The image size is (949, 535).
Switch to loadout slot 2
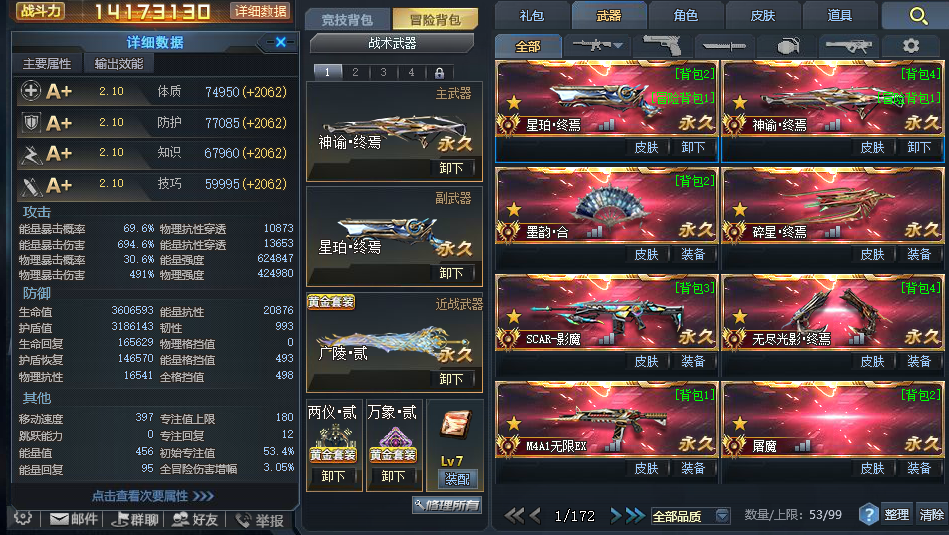coord(355,73)
